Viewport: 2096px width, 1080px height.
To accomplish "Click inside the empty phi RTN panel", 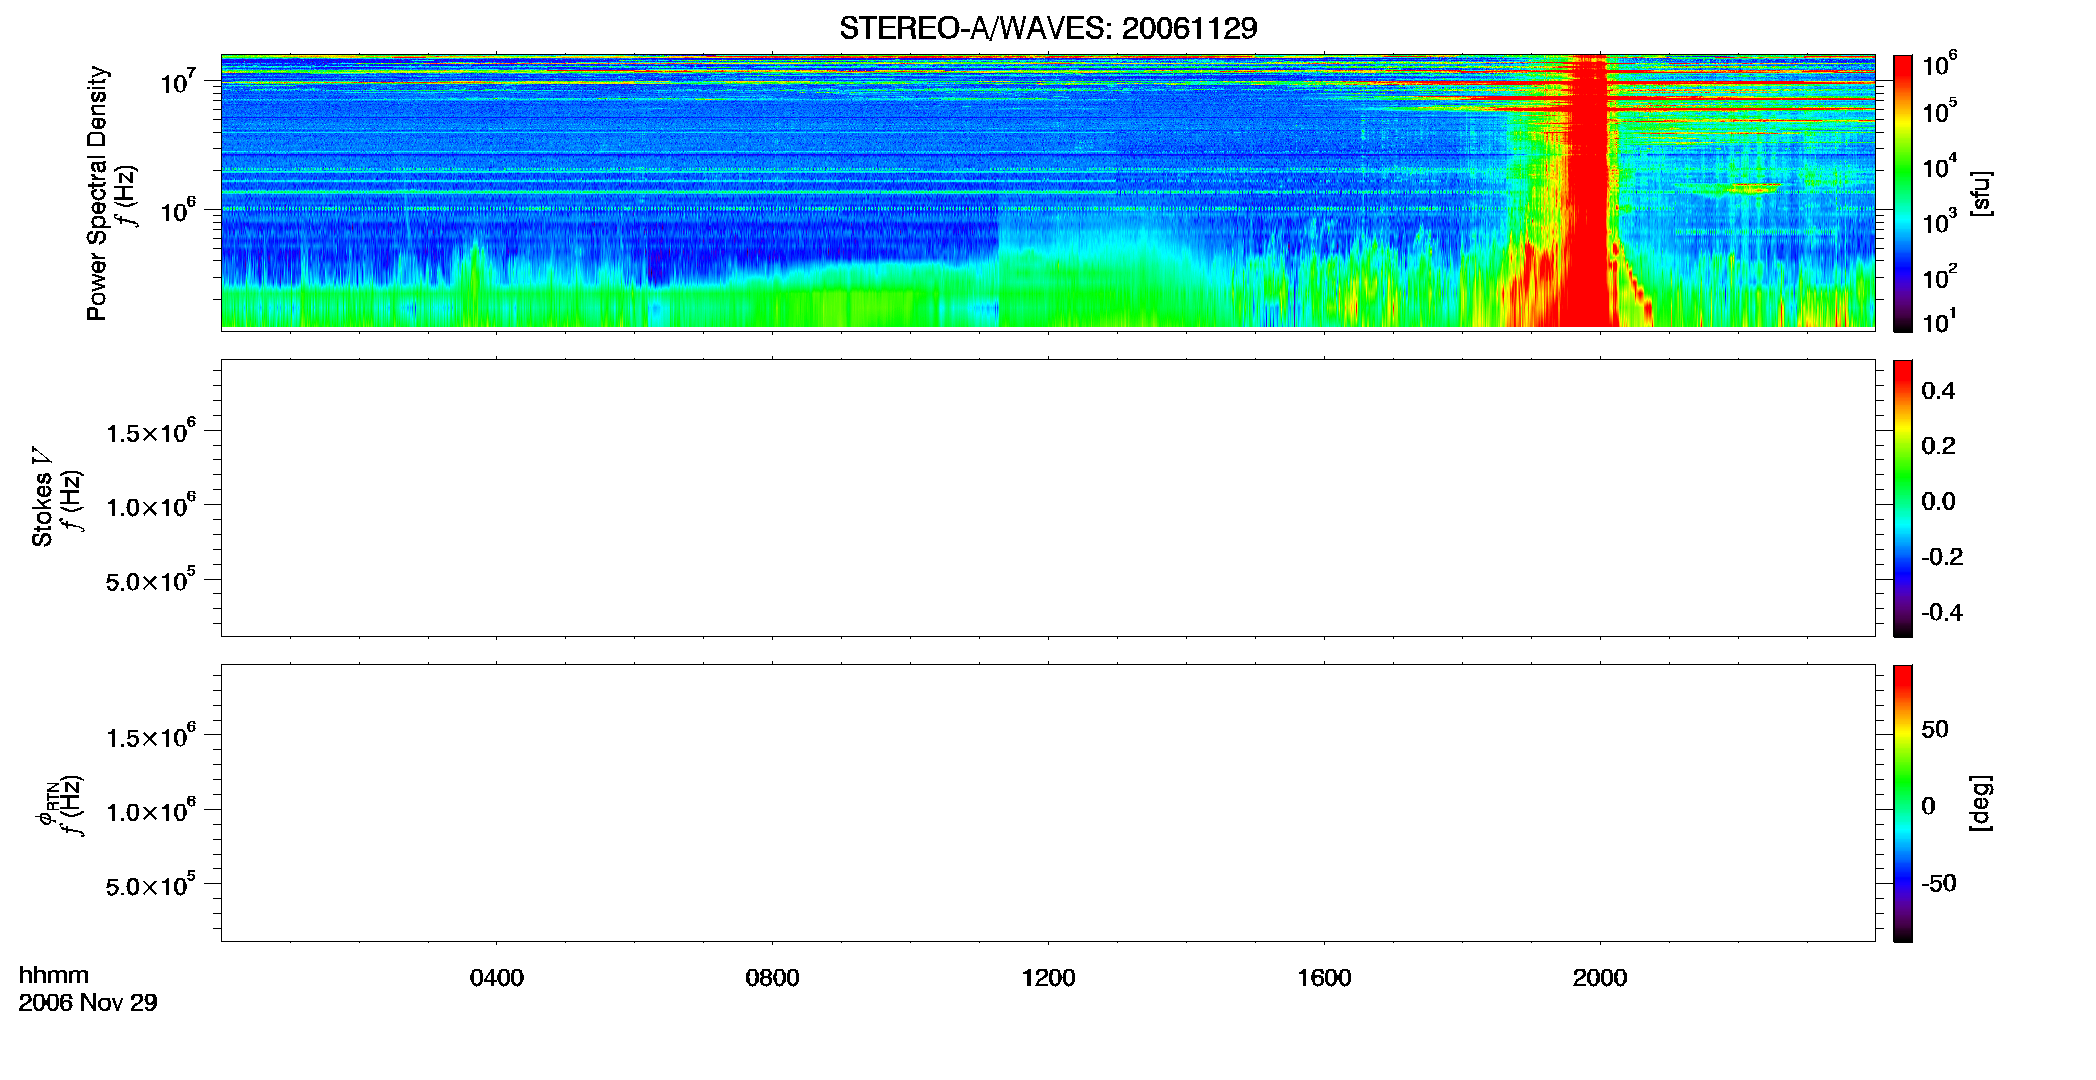I will (x=1048, y=803).
